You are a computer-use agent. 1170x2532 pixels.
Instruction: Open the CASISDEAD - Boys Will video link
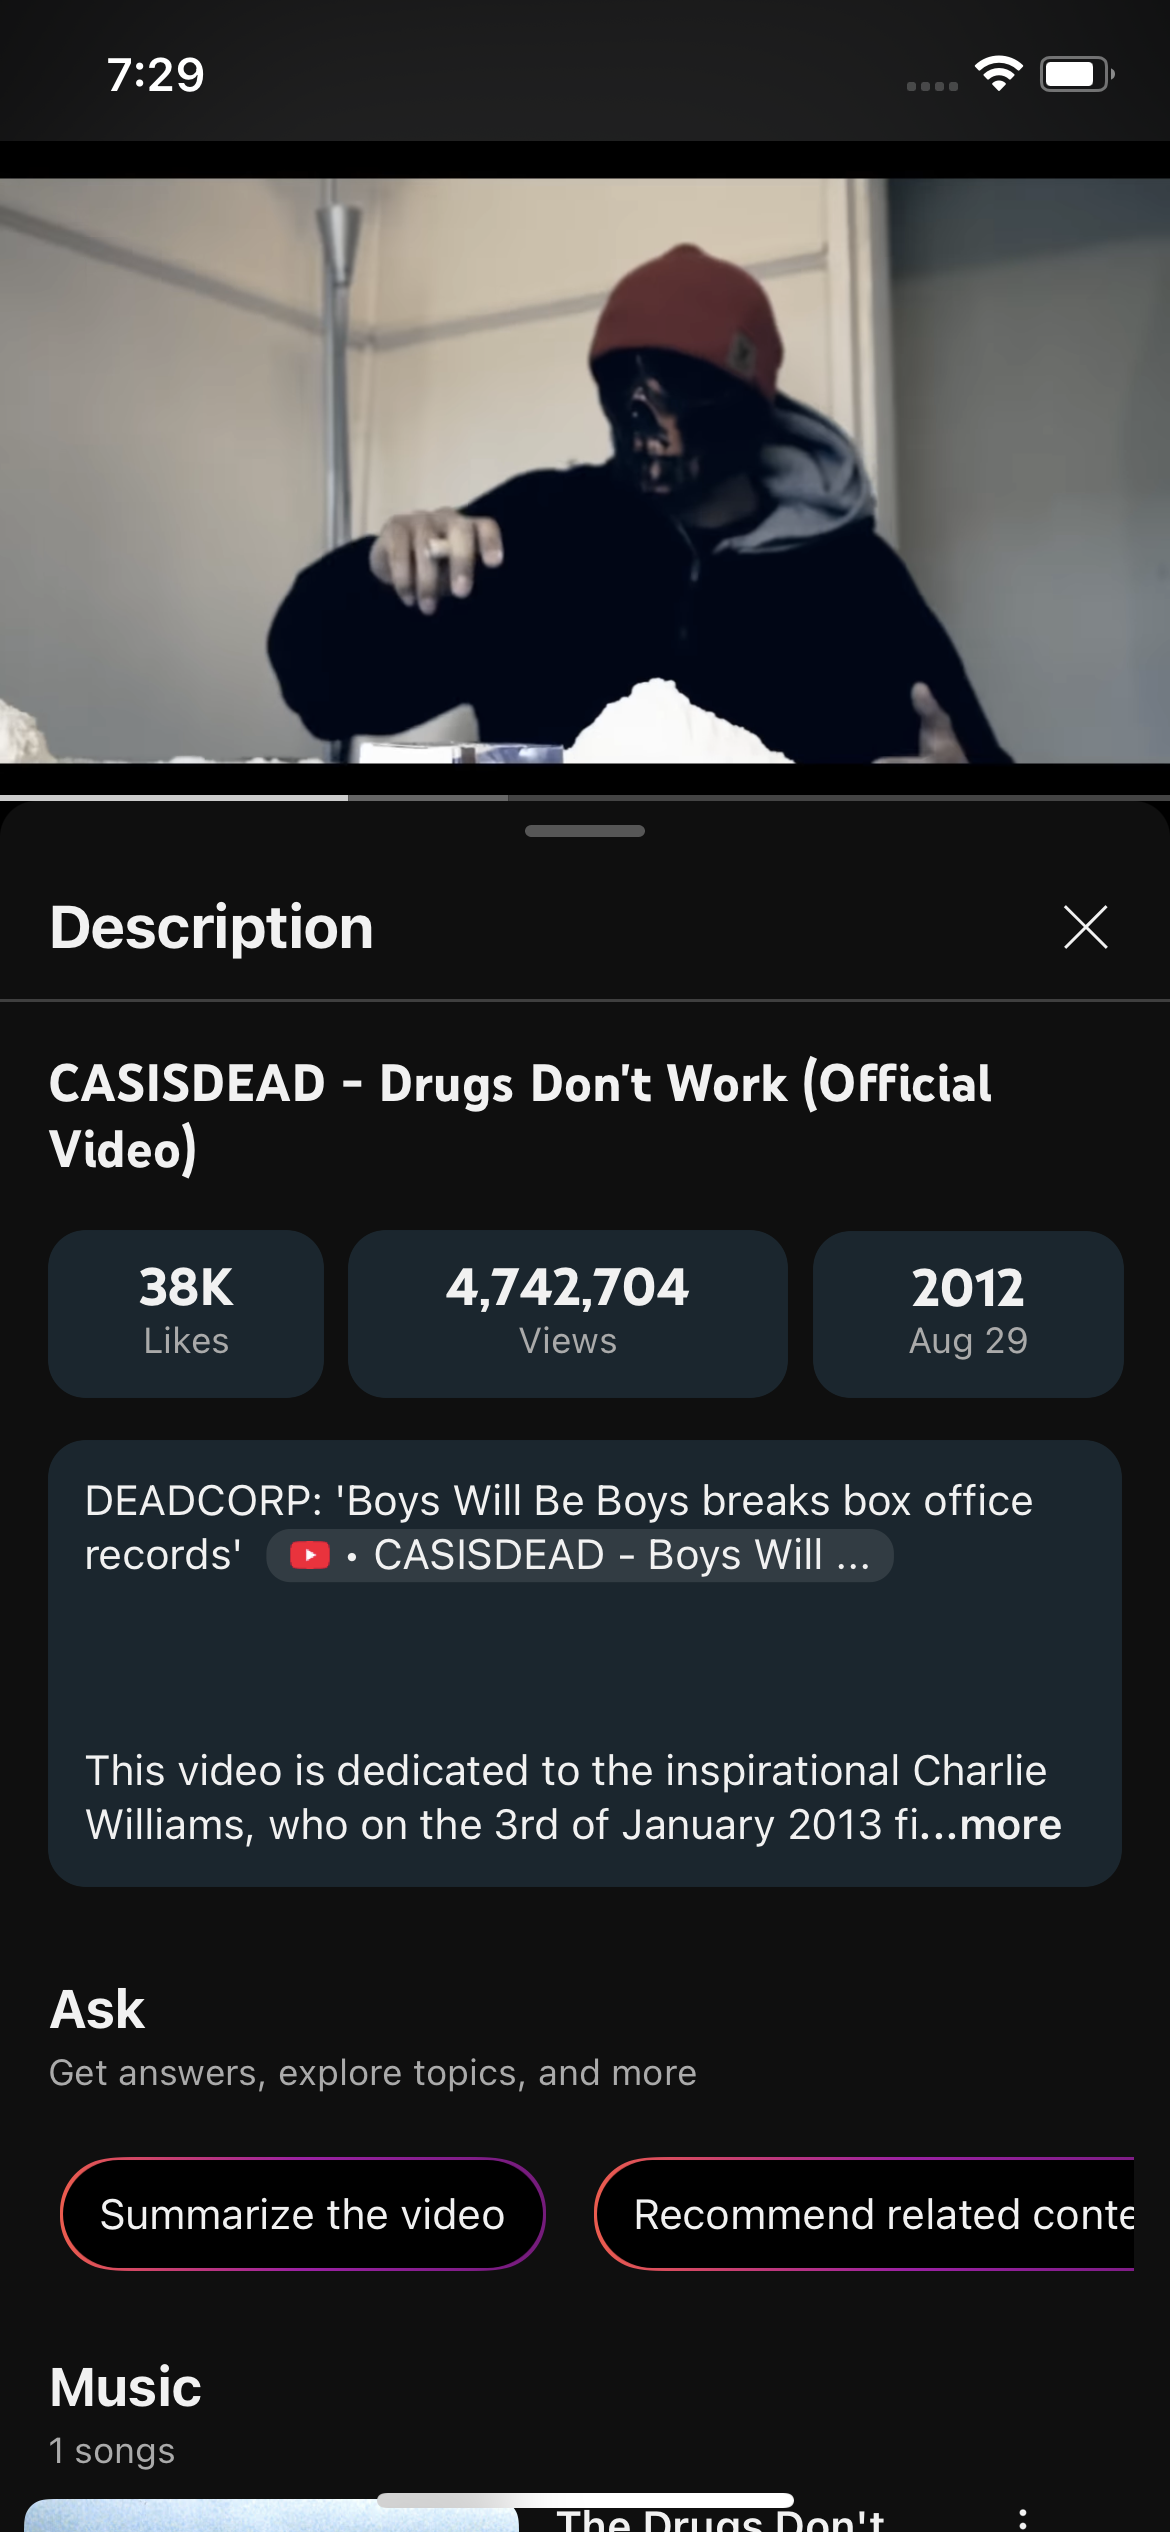(x=580, y=1555)
